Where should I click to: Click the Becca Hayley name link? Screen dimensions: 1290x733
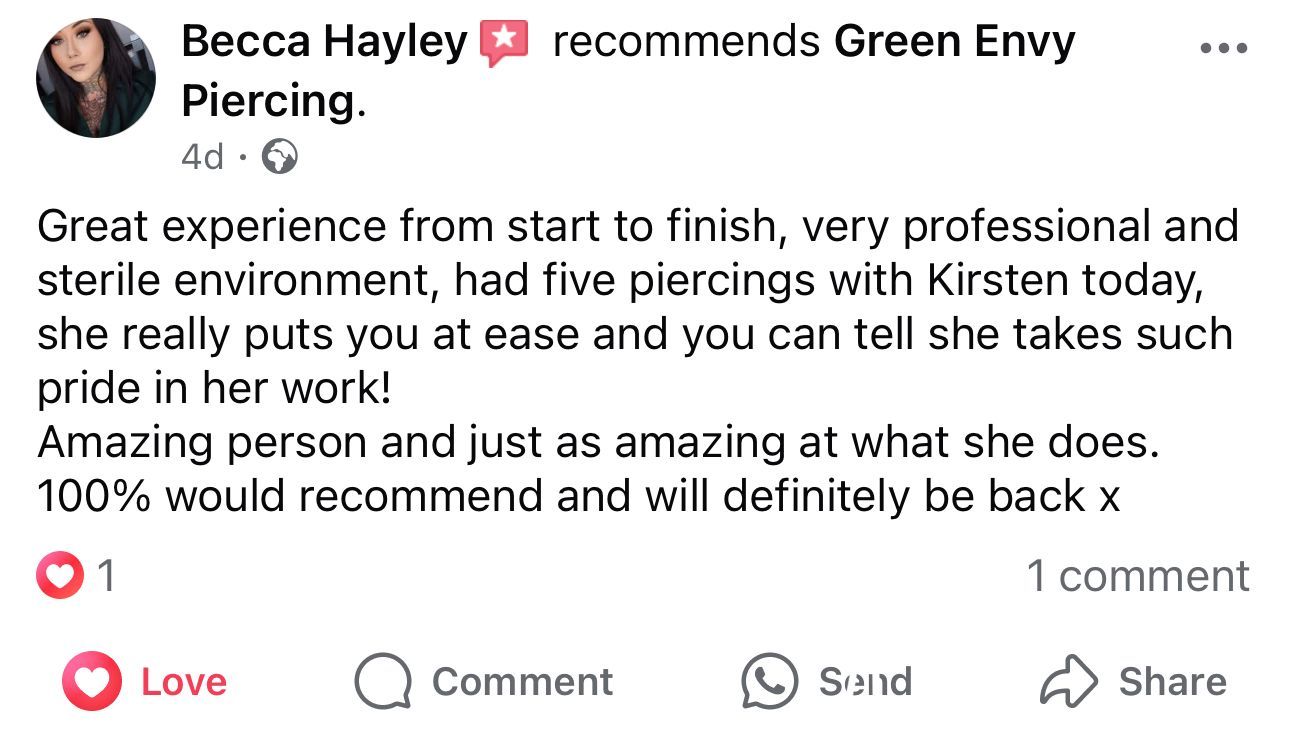324,42
